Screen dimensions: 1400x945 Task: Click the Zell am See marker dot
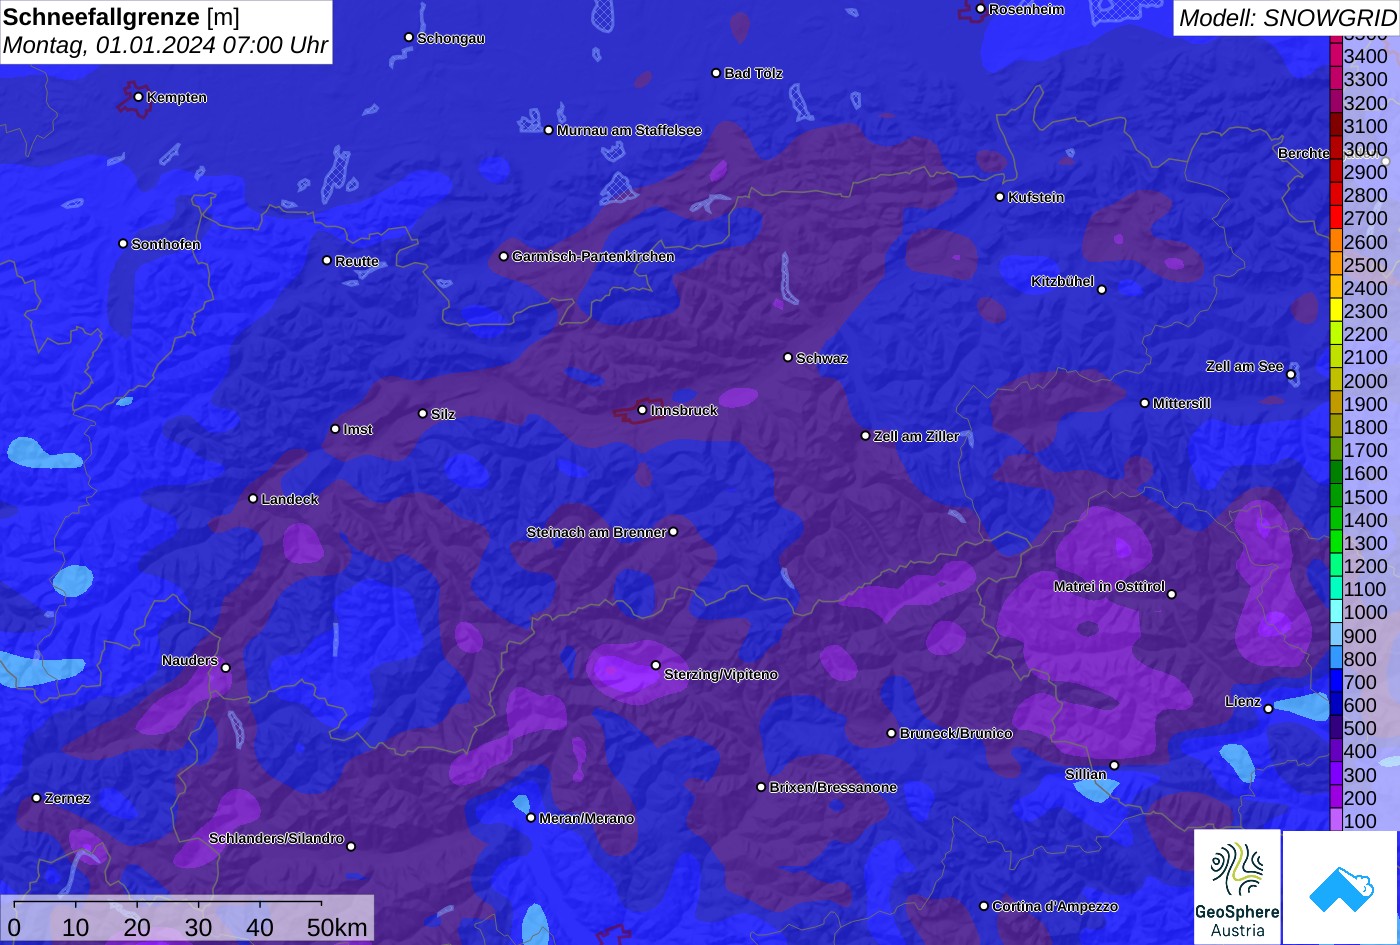point(1291,375)
